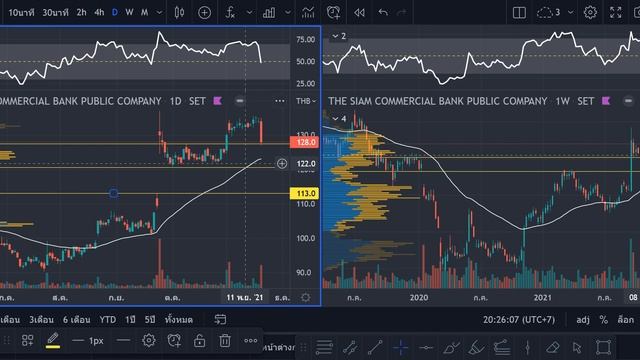Redo the last chart action
The width and height of the screenshot is (640, 360).
click(x=402, y=13)
